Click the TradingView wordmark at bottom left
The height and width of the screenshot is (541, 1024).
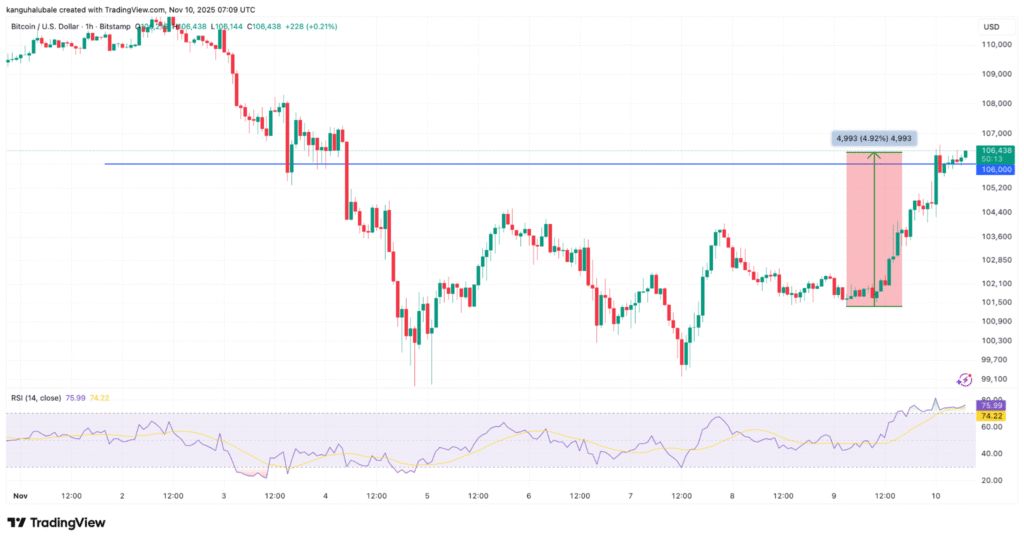(67, 522)
